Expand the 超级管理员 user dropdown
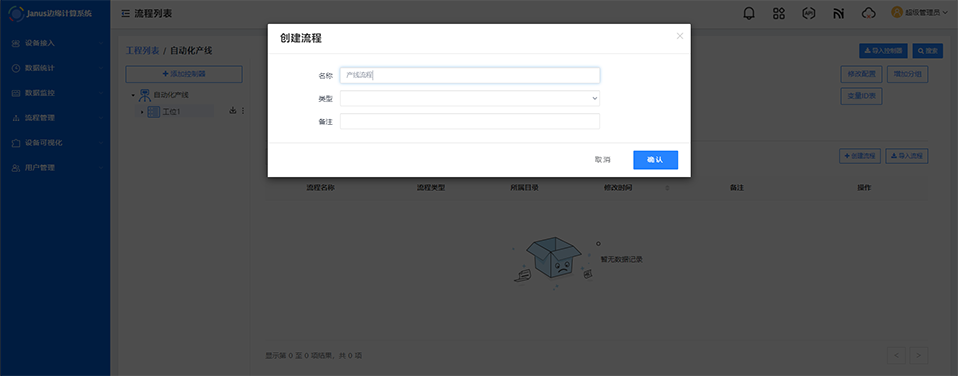This screenshot has width=958, height=376. (x=946, y=12)
